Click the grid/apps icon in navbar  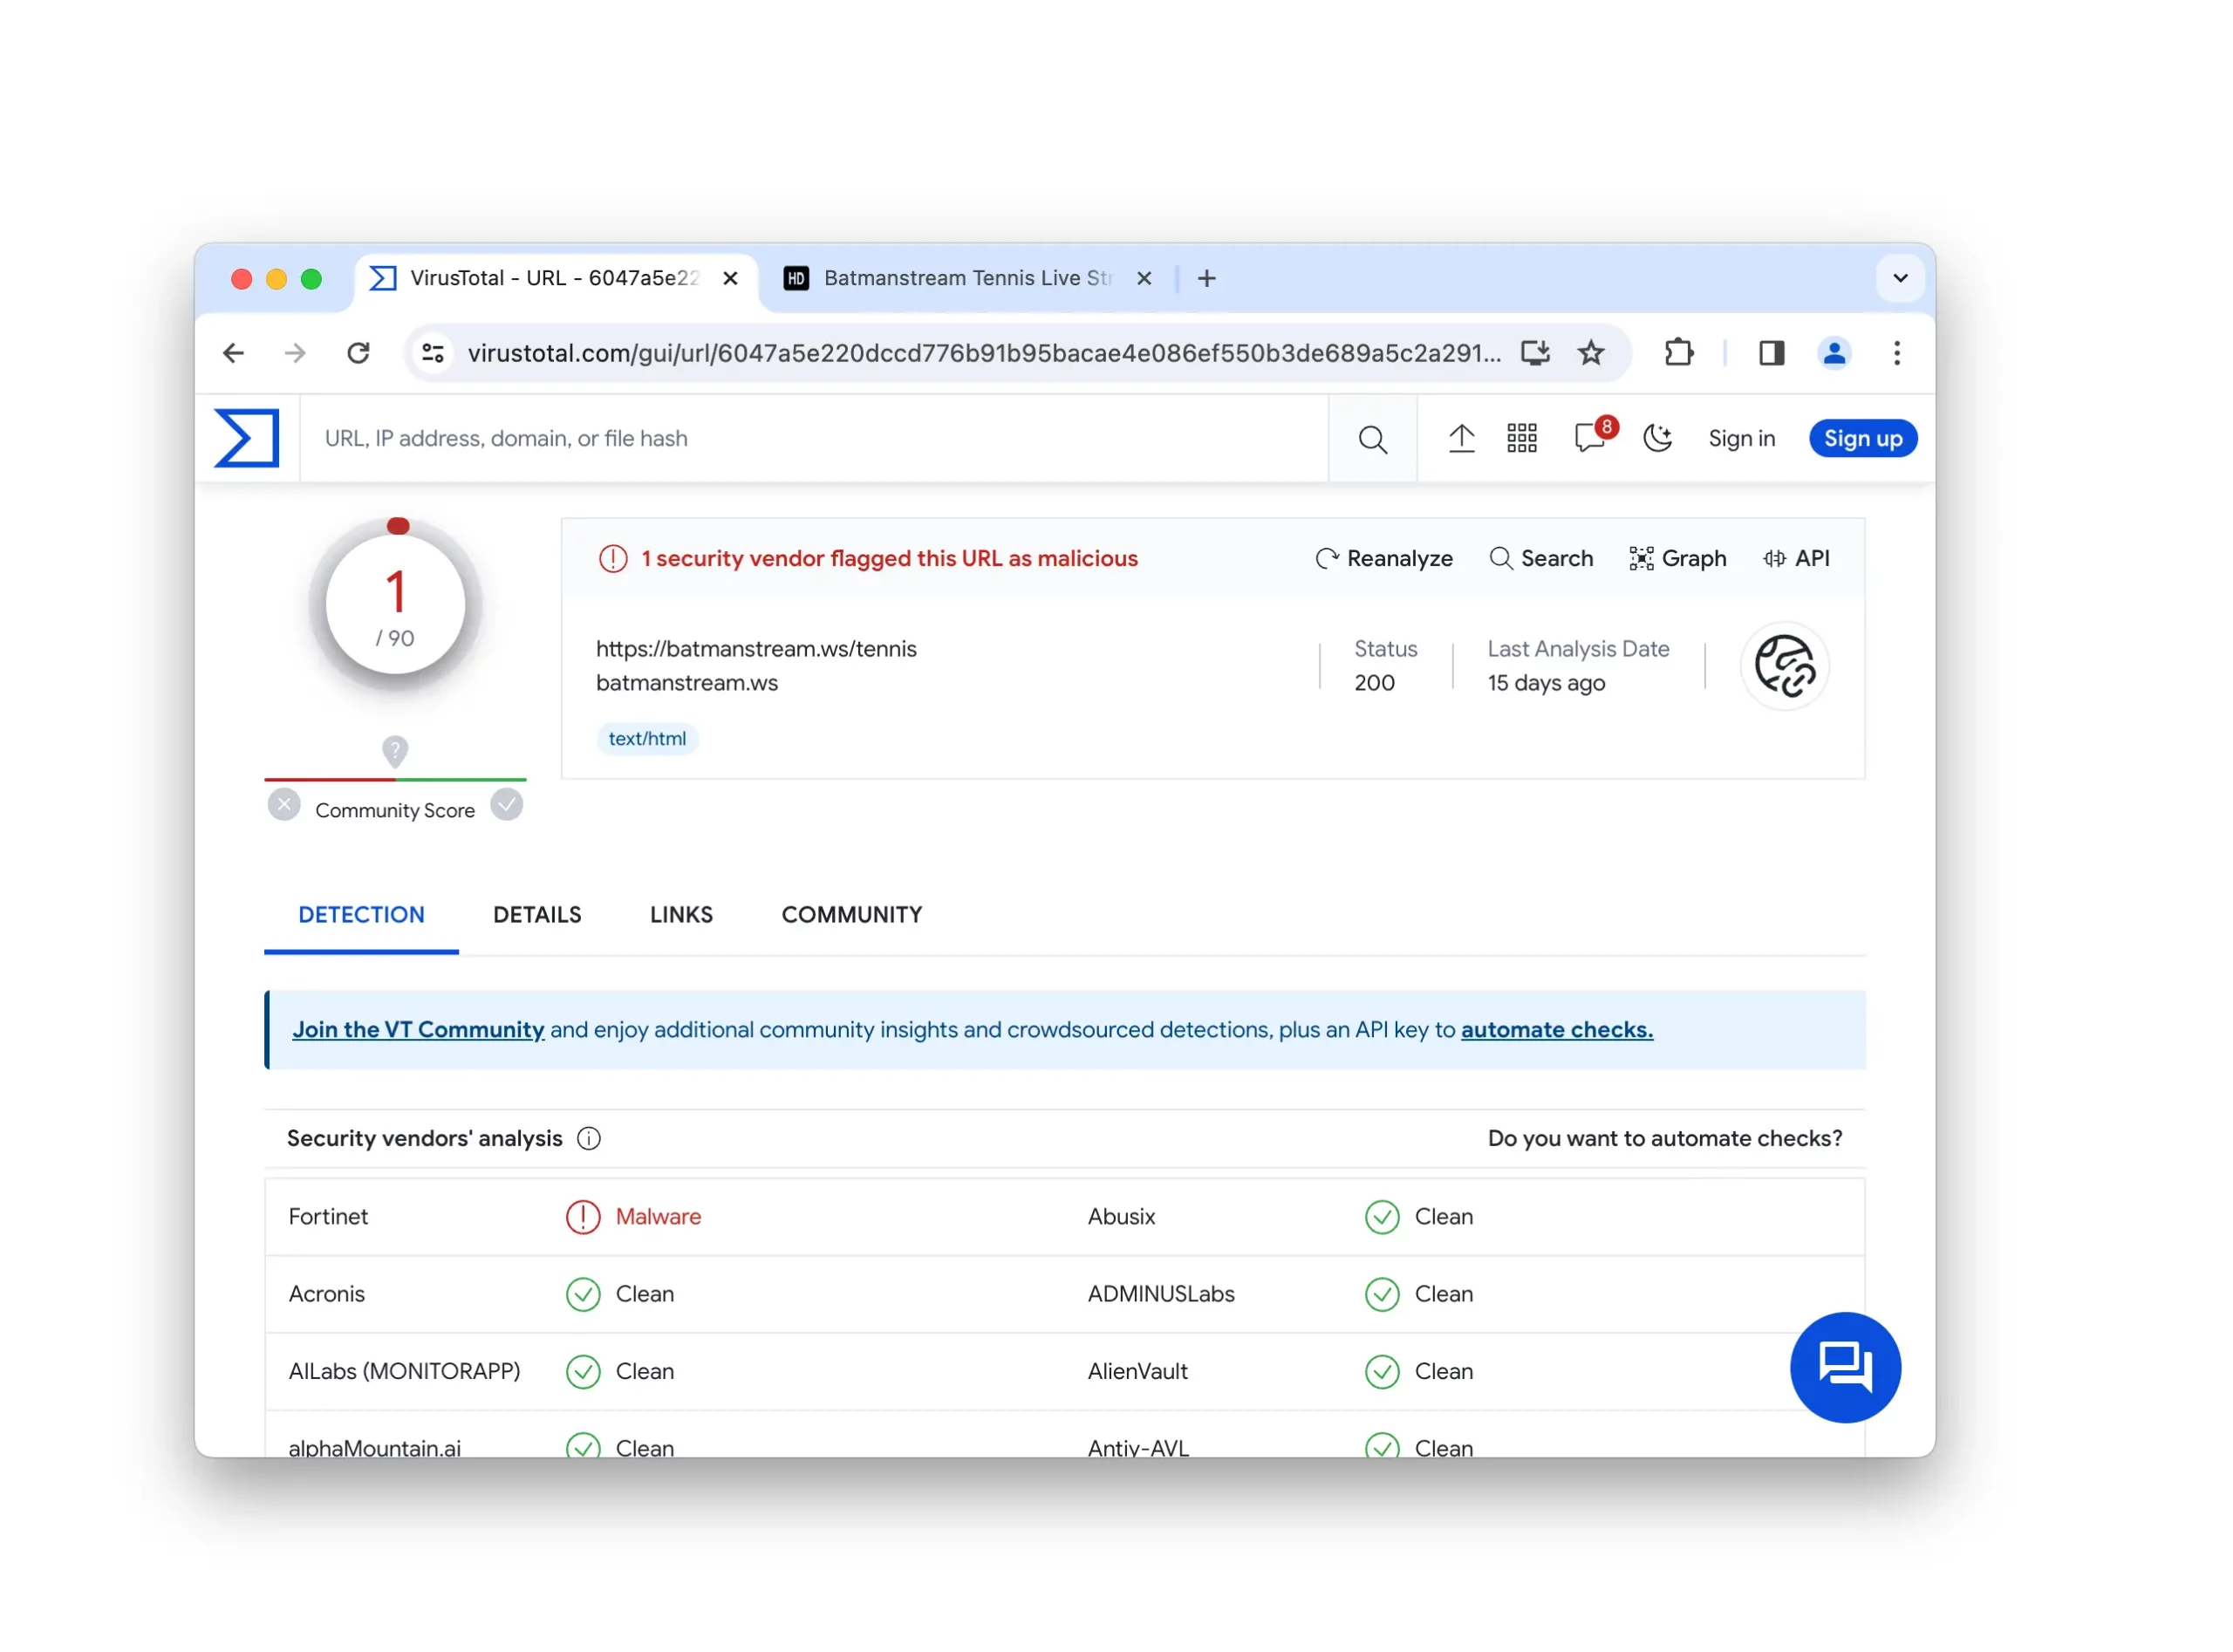1523,437
